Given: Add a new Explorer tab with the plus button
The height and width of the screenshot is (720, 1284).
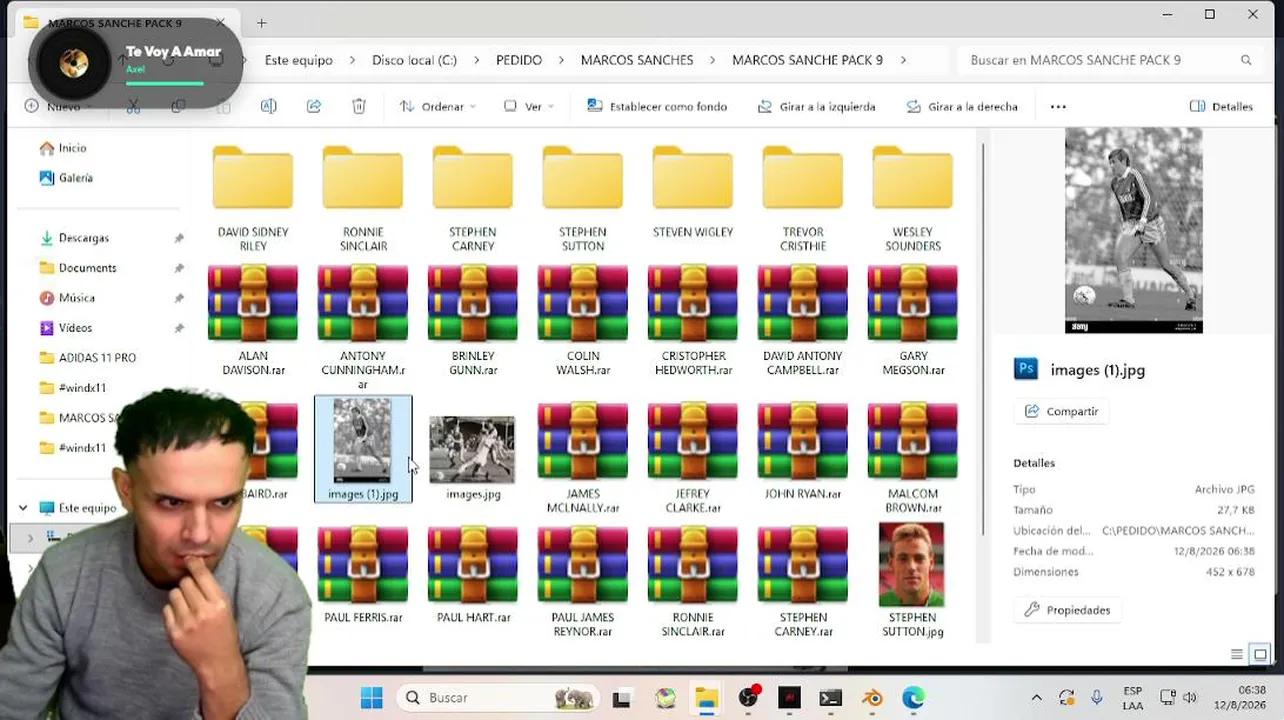Looking at the screenshot, I should [x=261, y=22].
